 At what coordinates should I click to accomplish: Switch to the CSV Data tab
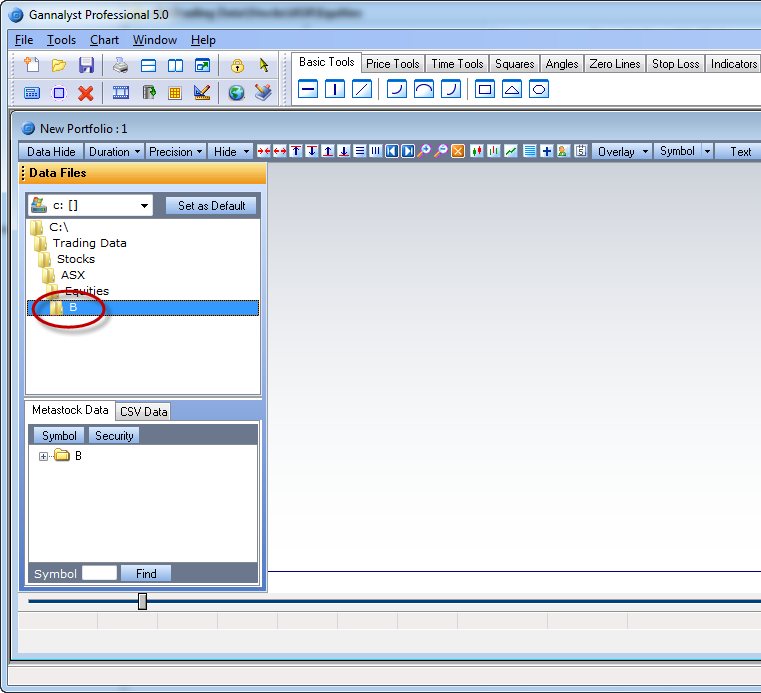[x=143, y=412]
